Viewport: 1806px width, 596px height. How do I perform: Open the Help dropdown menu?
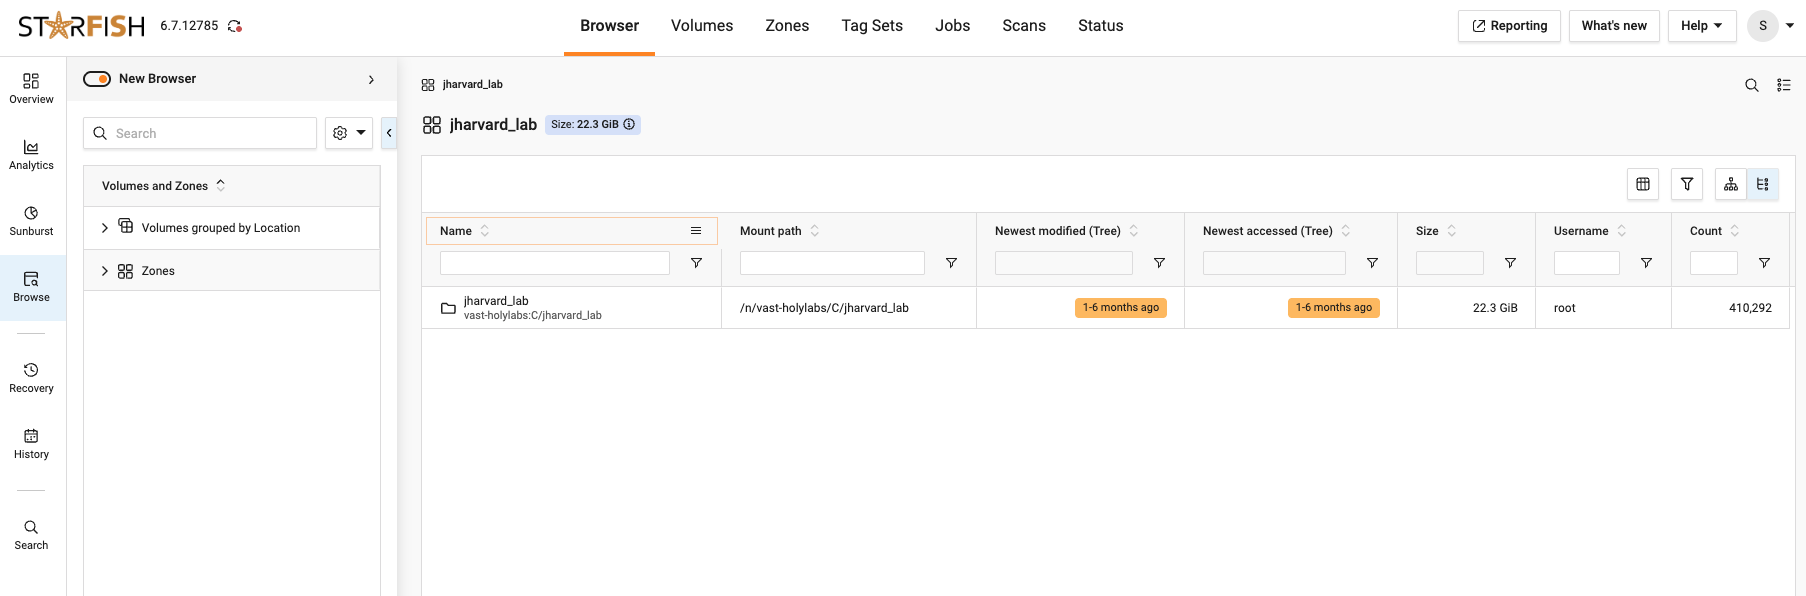coord(1701,26)
